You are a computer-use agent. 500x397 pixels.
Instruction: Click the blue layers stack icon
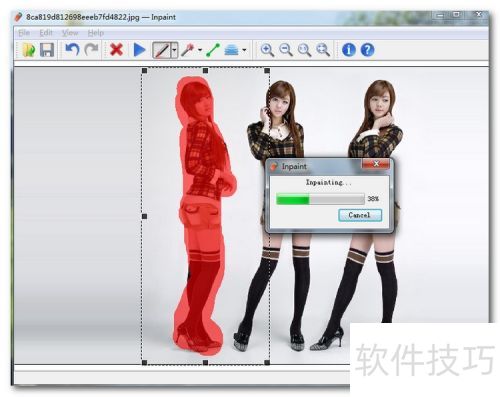tap(232, 50)
